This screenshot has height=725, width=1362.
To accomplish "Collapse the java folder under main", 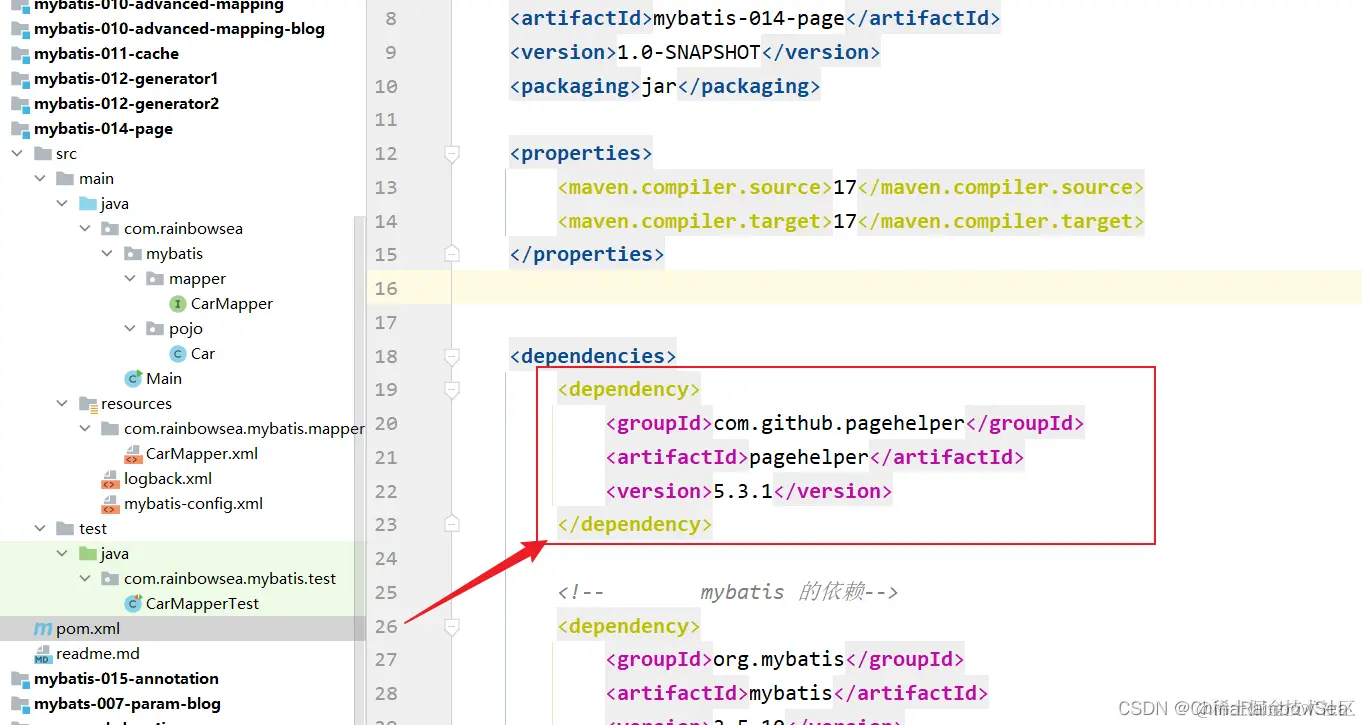I will 63,204.
